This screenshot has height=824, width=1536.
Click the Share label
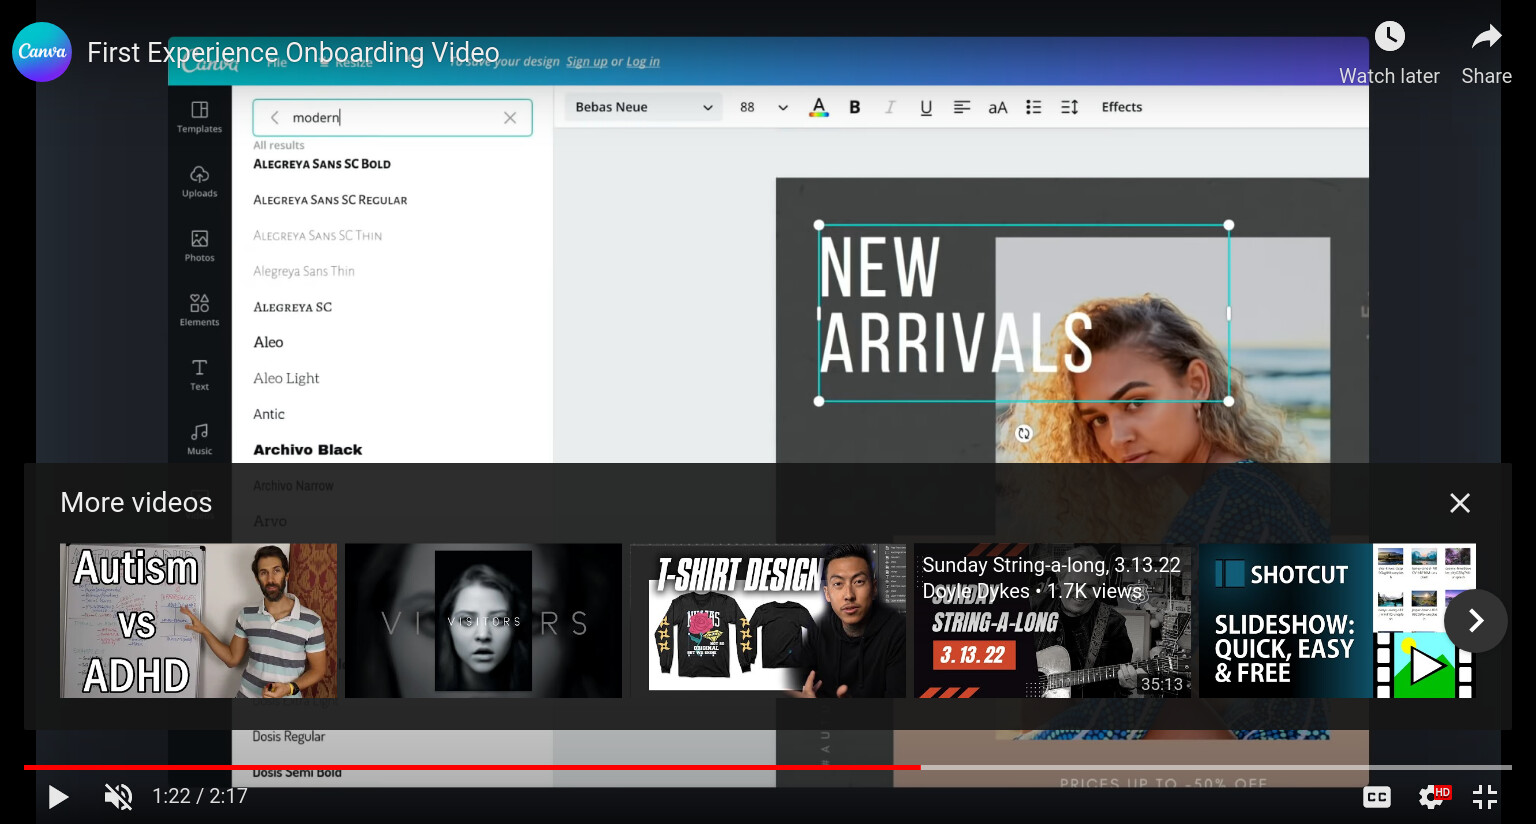pos(1486,76)
